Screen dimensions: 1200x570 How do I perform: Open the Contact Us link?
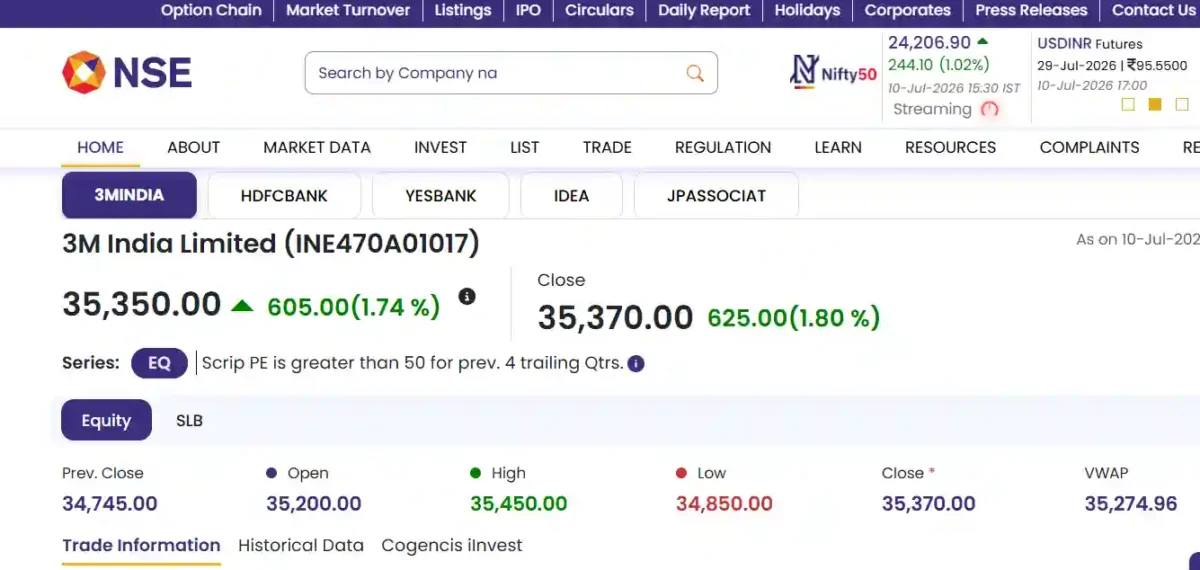click(x=1154, y=10)
